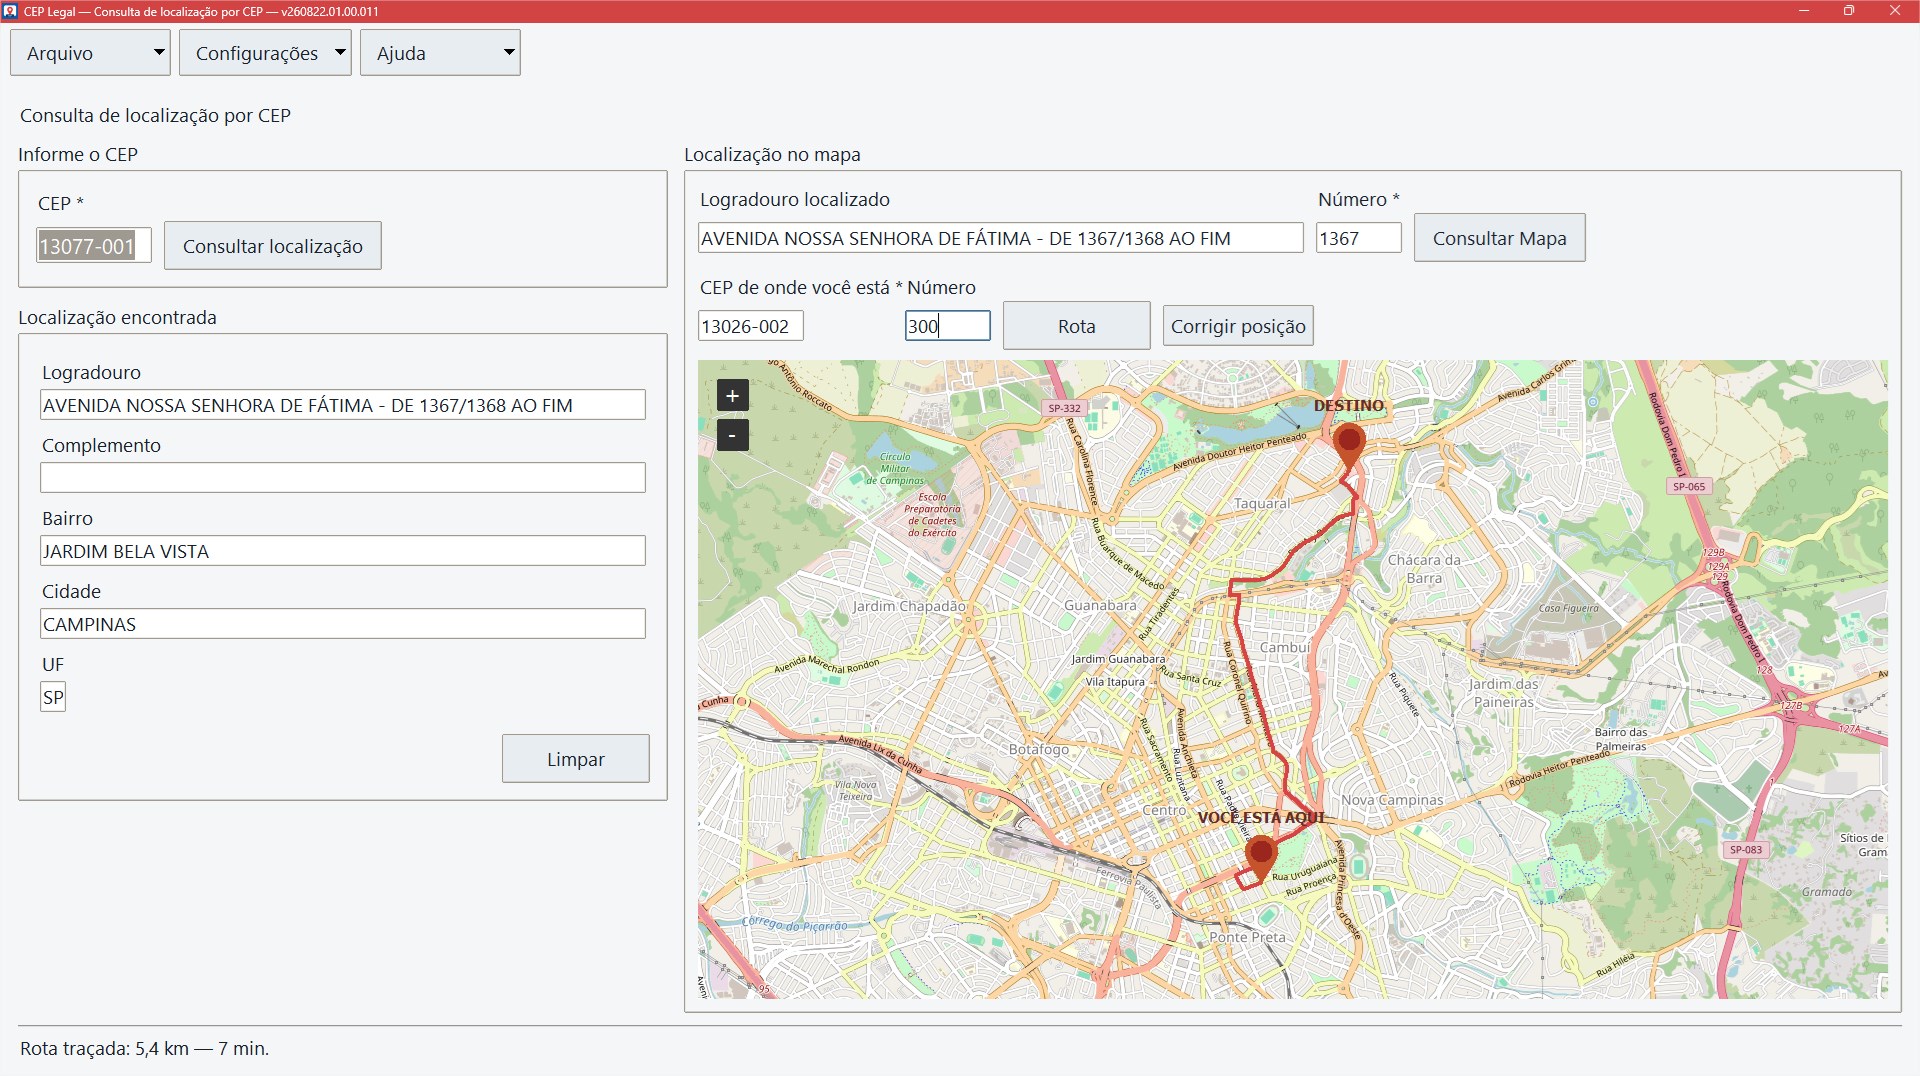Click the Consultar Mapa button

click(1499, 238)
